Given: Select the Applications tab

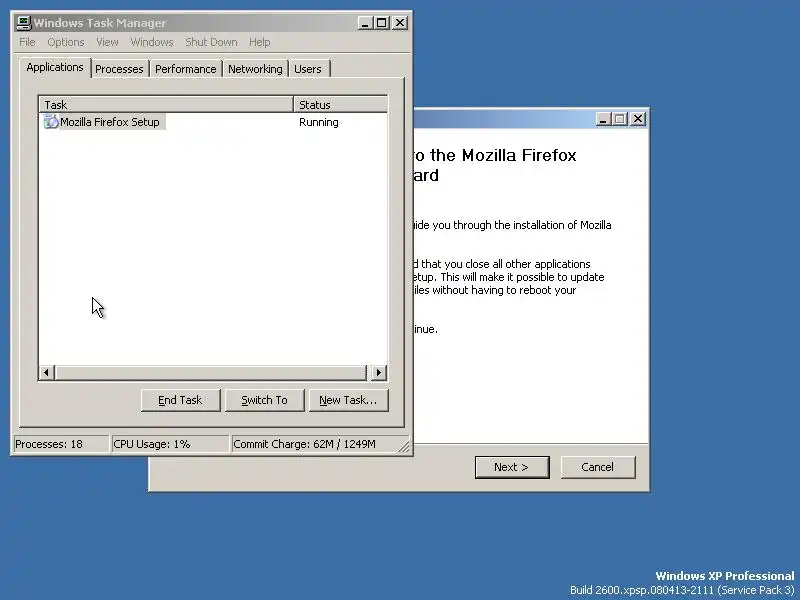Looking at the screenshot, I should tap(55, 67).
